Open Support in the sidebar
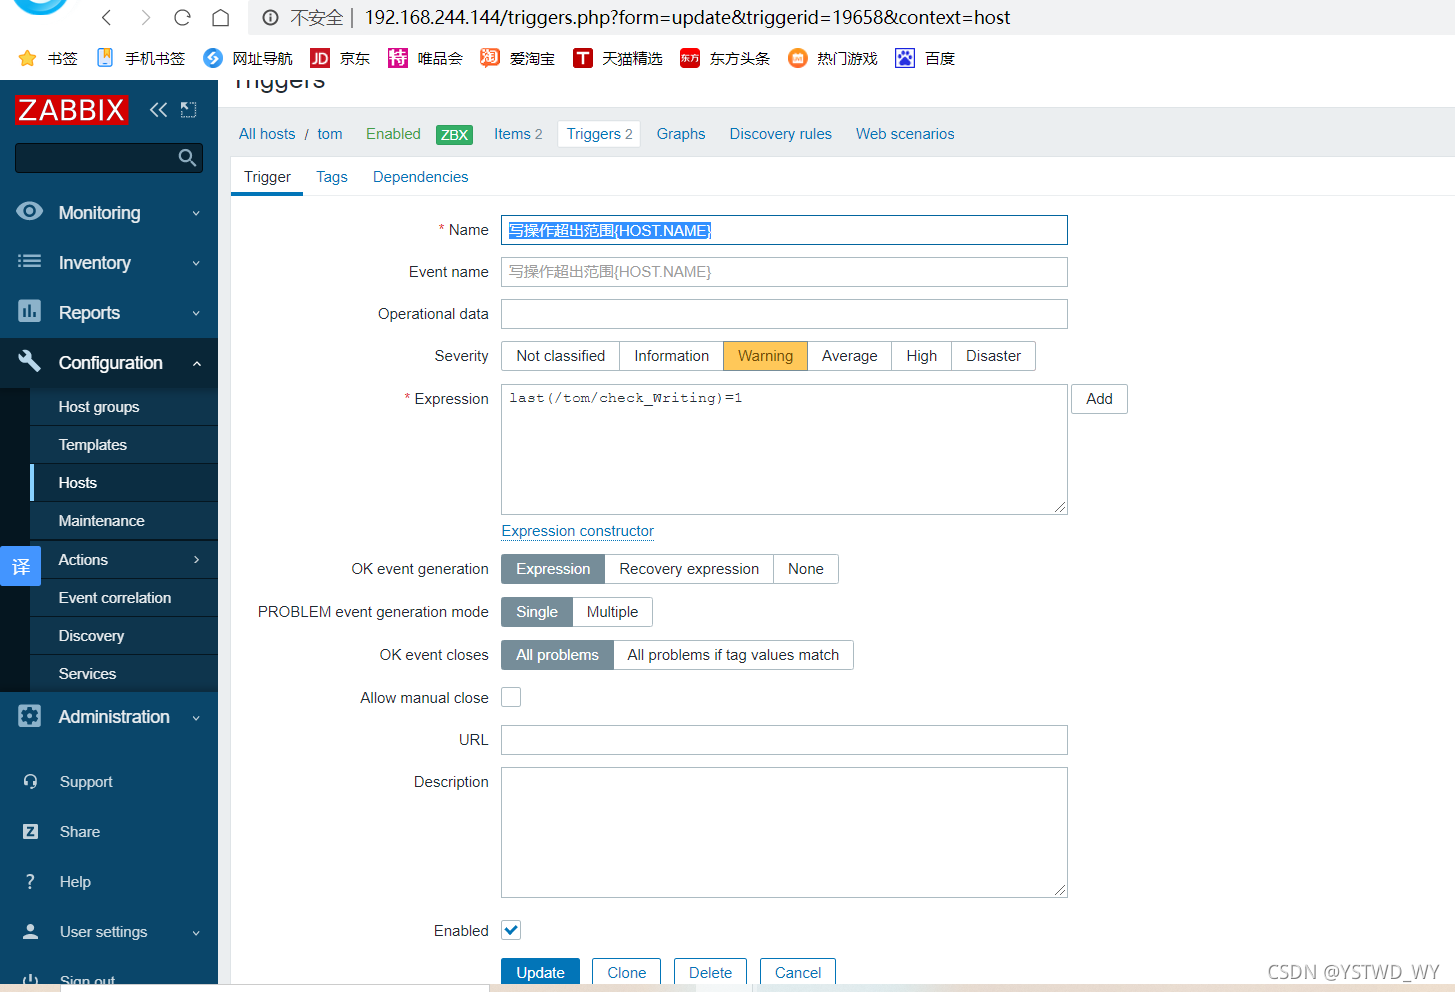 pos(86,782)
